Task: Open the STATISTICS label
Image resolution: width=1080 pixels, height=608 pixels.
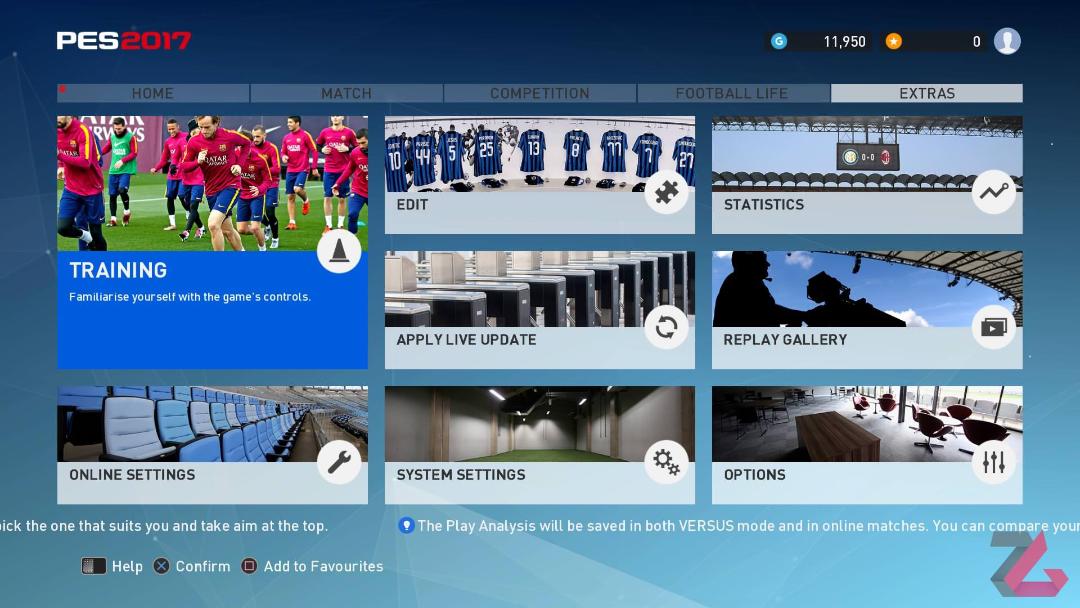Action: point(764,205)
